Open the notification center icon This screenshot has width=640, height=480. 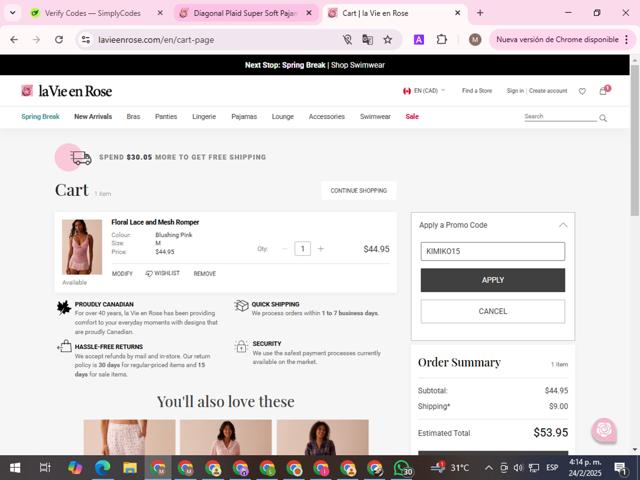coord(620,468)
